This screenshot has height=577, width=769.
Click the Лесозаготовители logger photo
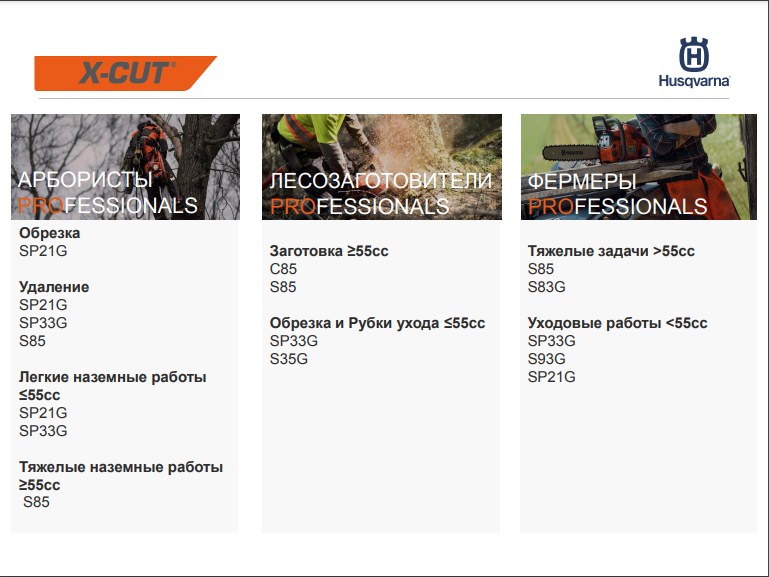[382, 167]
